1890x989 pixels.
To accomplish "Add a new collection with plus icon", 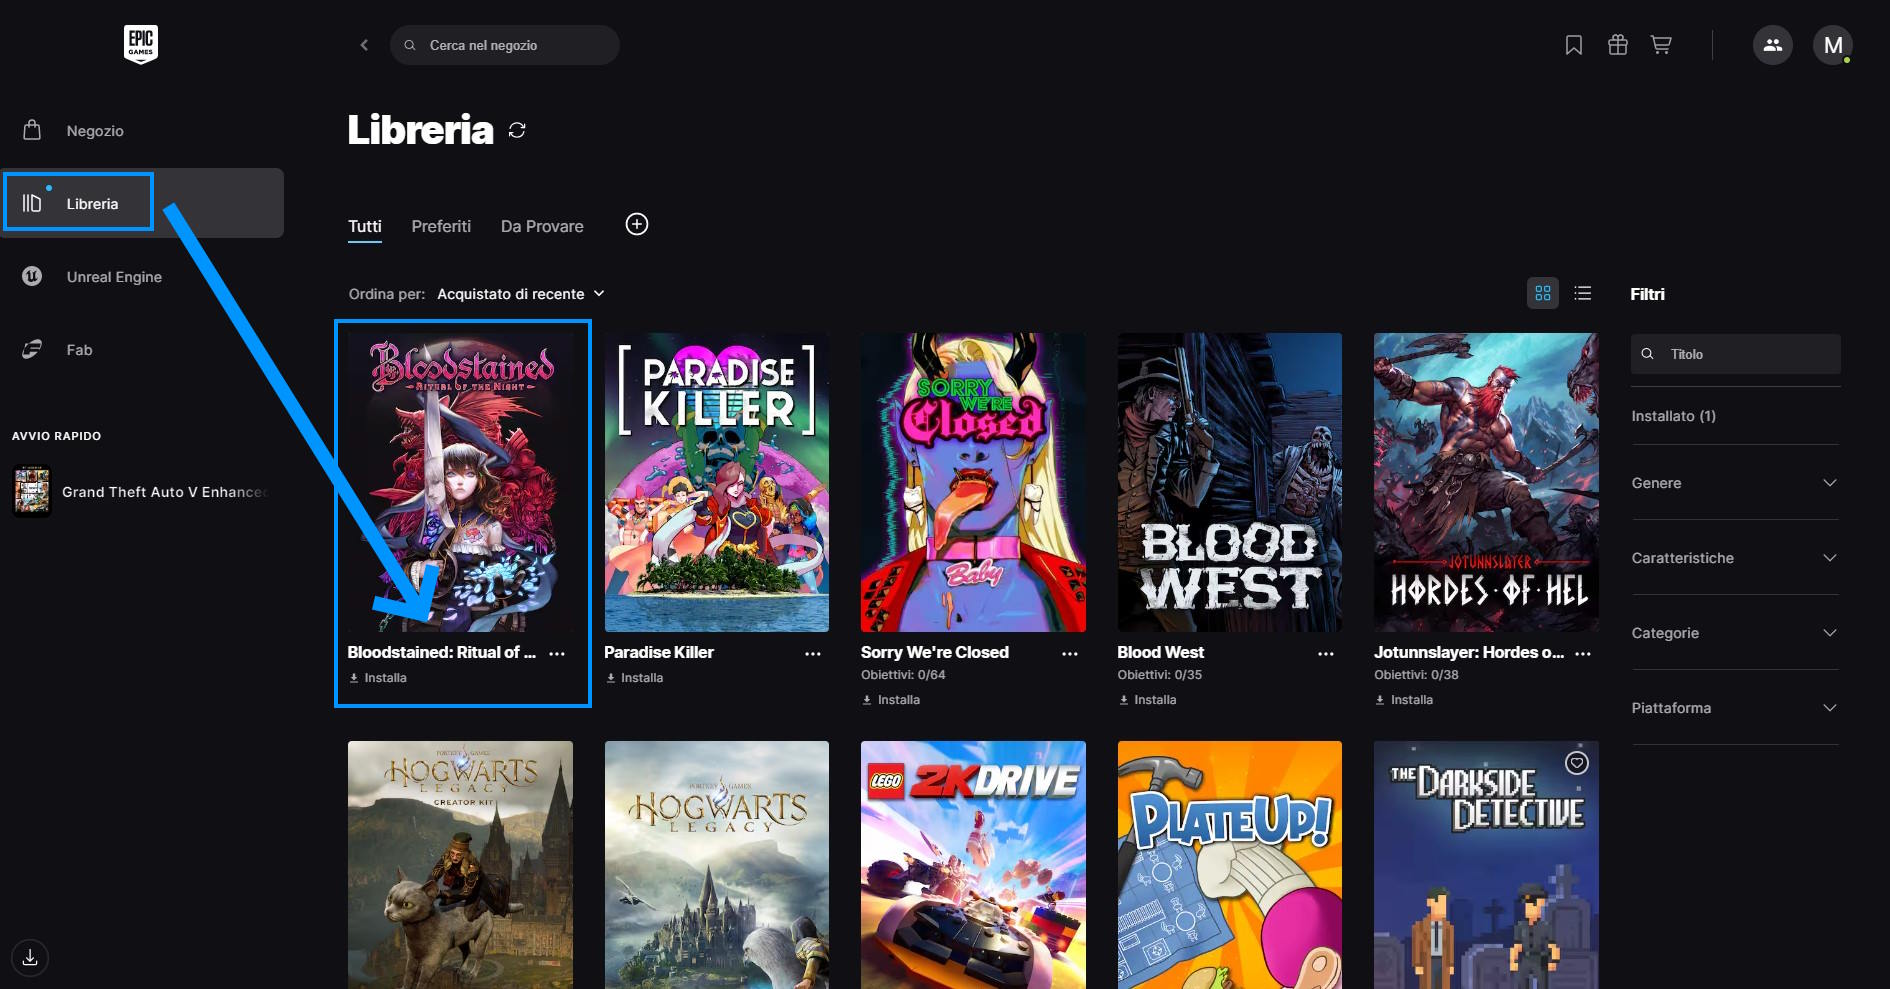I will pos(637,224).
